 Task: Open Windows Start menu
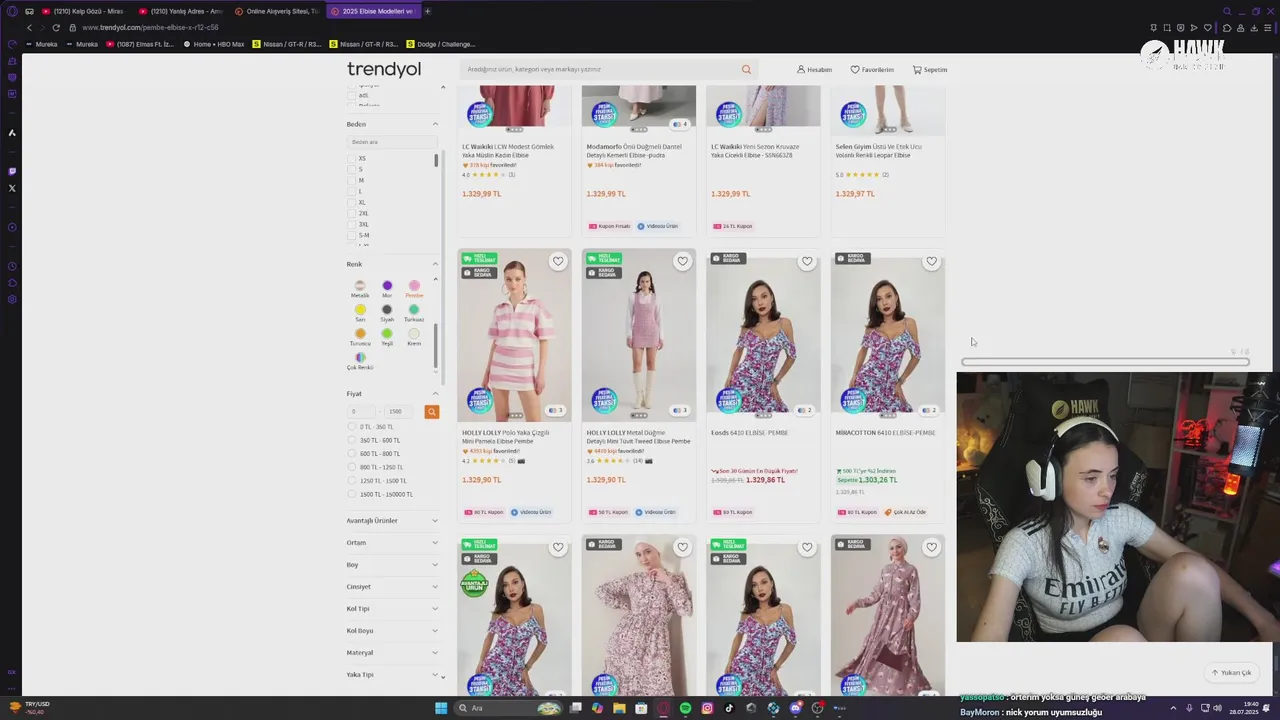coord(441,708)
